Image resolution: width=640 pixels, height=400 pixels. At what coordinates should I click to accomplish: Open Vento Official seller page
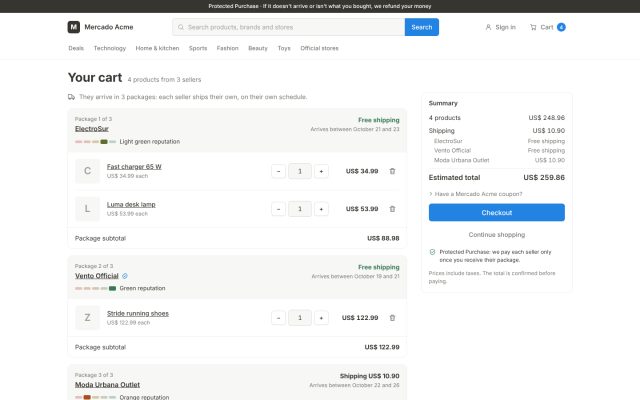[97, 276]
